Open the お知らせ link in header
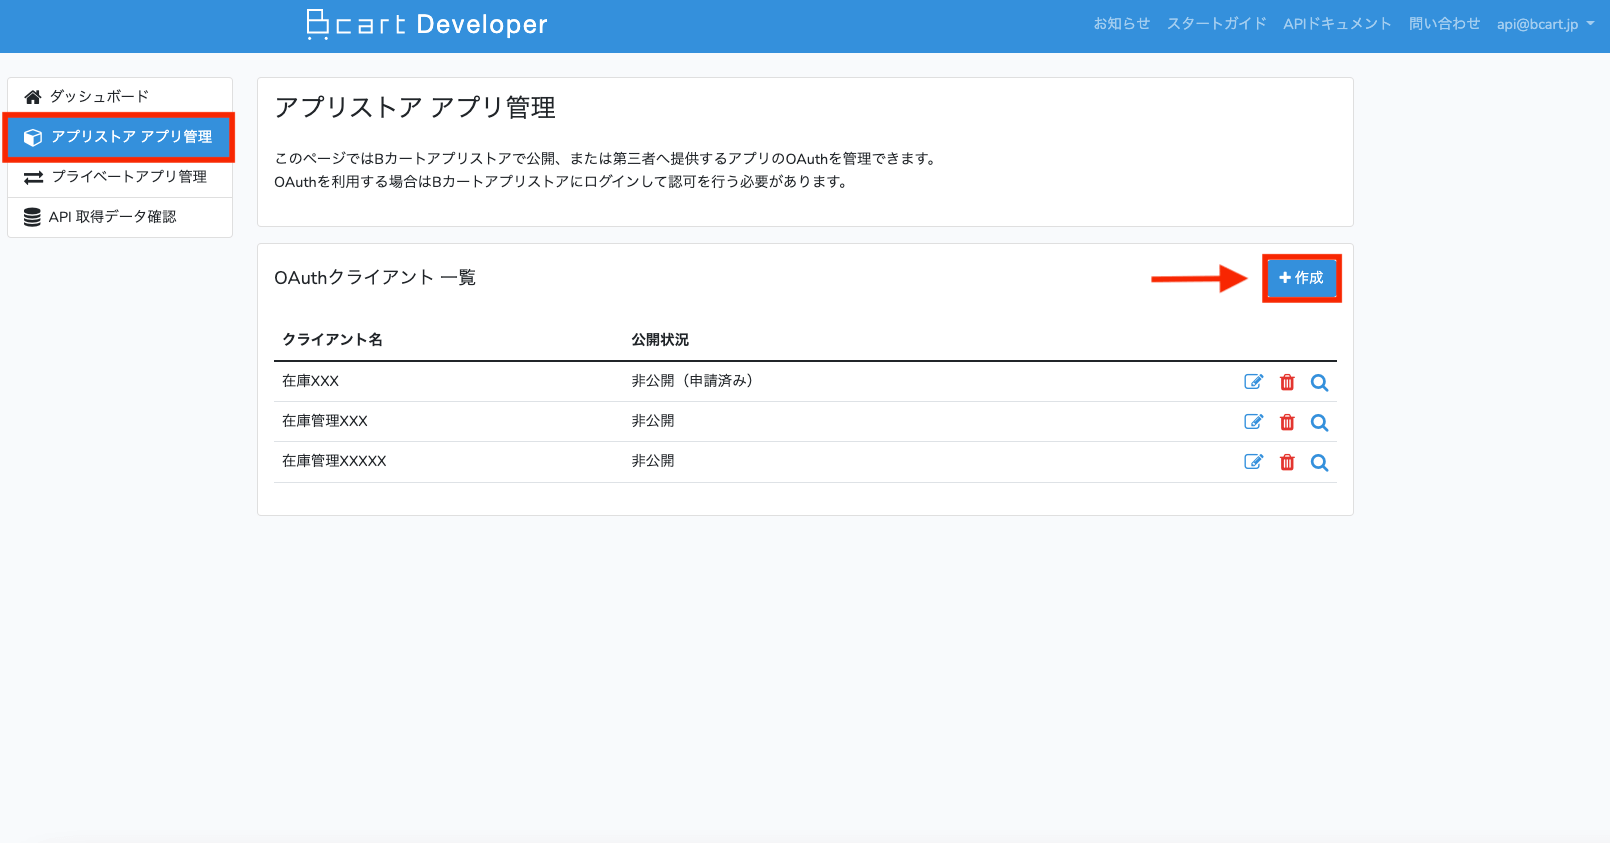 click(x=1121, y=24)
